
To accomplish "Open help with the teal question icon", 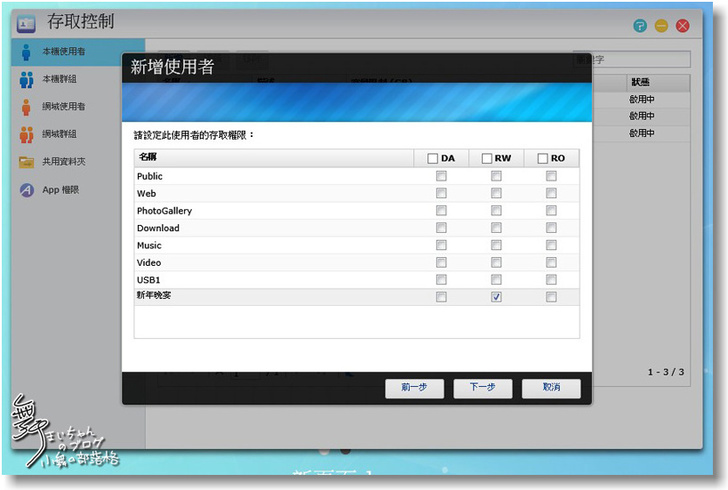I will [x=640, y=26].
